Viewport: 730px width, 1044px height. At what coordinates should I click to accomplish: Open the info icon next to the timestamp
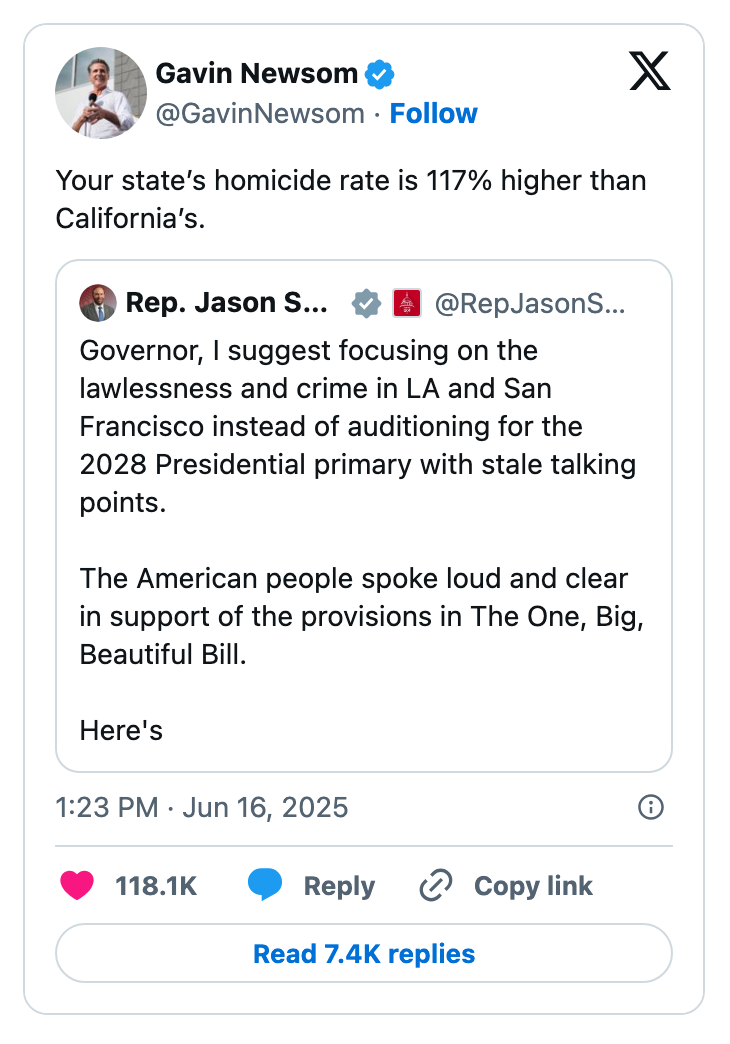click(649, 807)
